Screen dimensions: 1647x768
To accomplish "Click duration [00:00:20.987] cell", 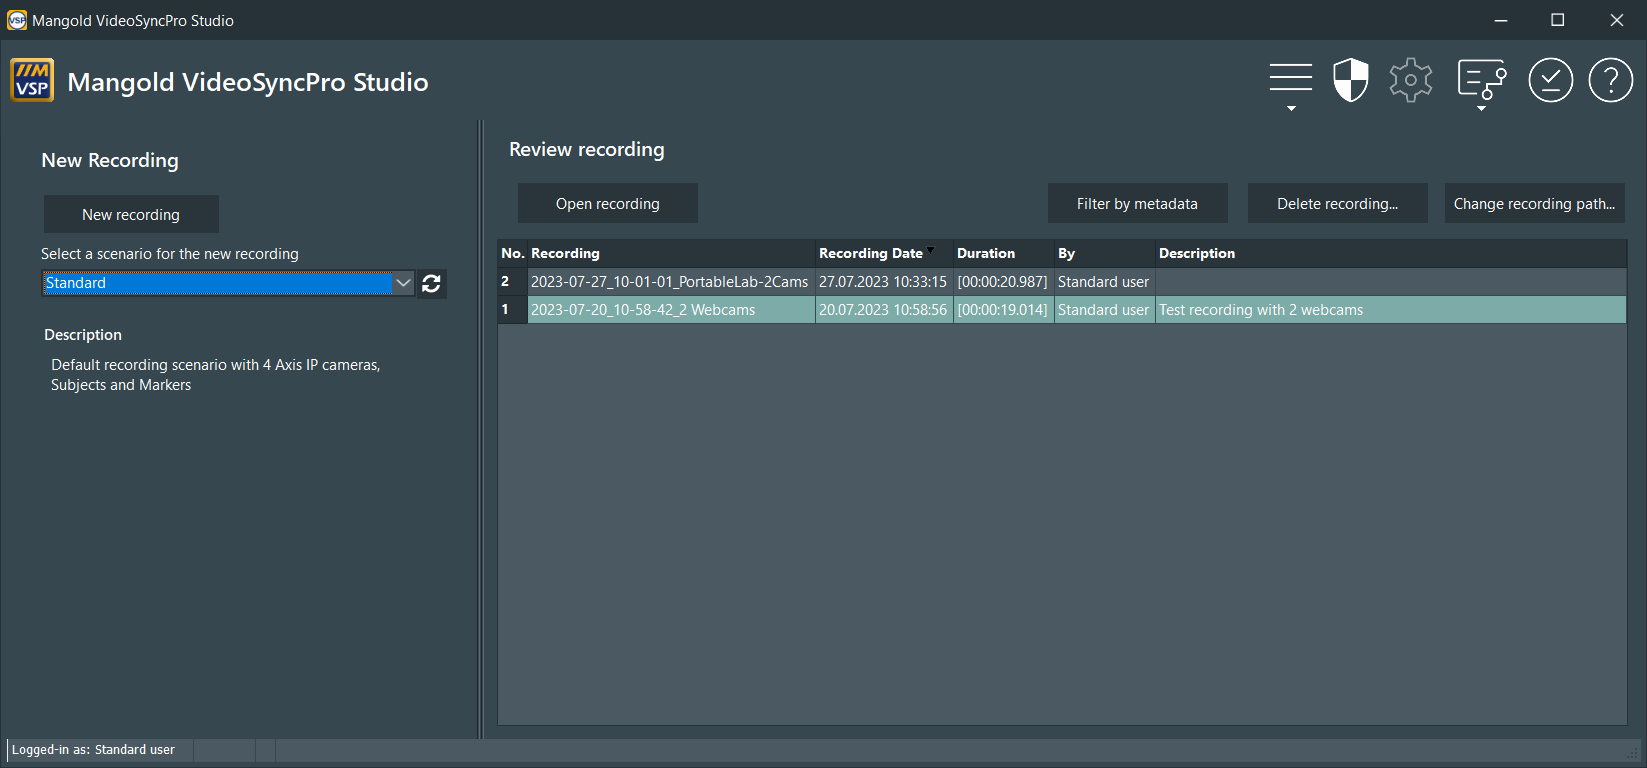I will pyautogui.click(x=1003, y=282).
